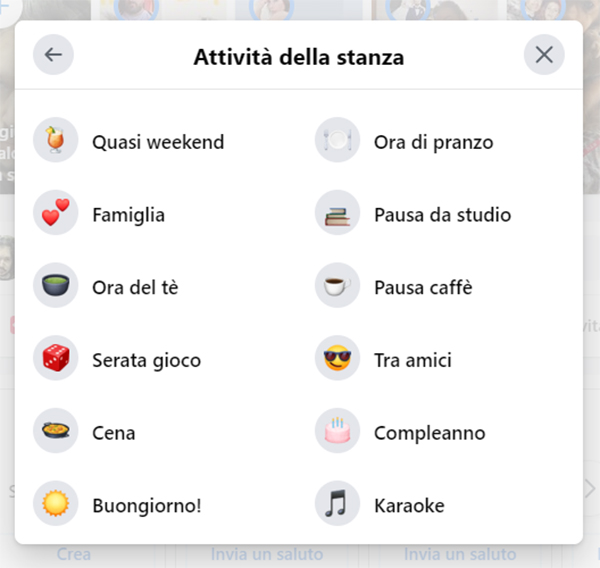
Task: Pick the music note icon
Action: [336, 506]
